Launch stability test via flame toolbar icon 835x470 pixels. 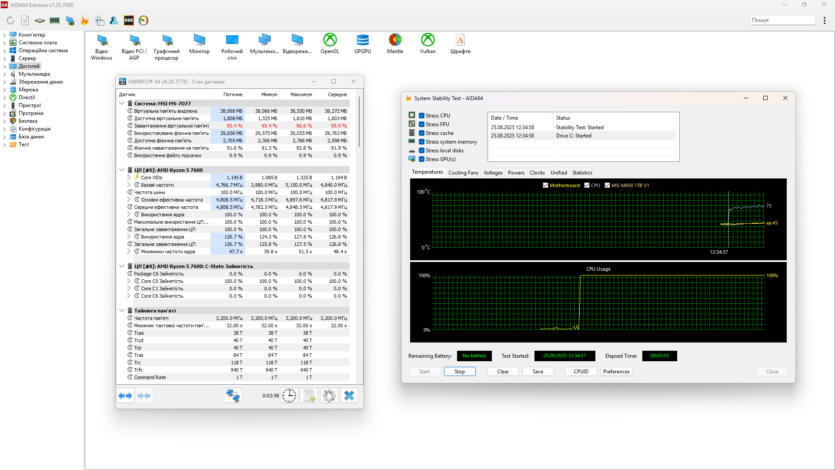pyautogui.click(x=85, y=21)
